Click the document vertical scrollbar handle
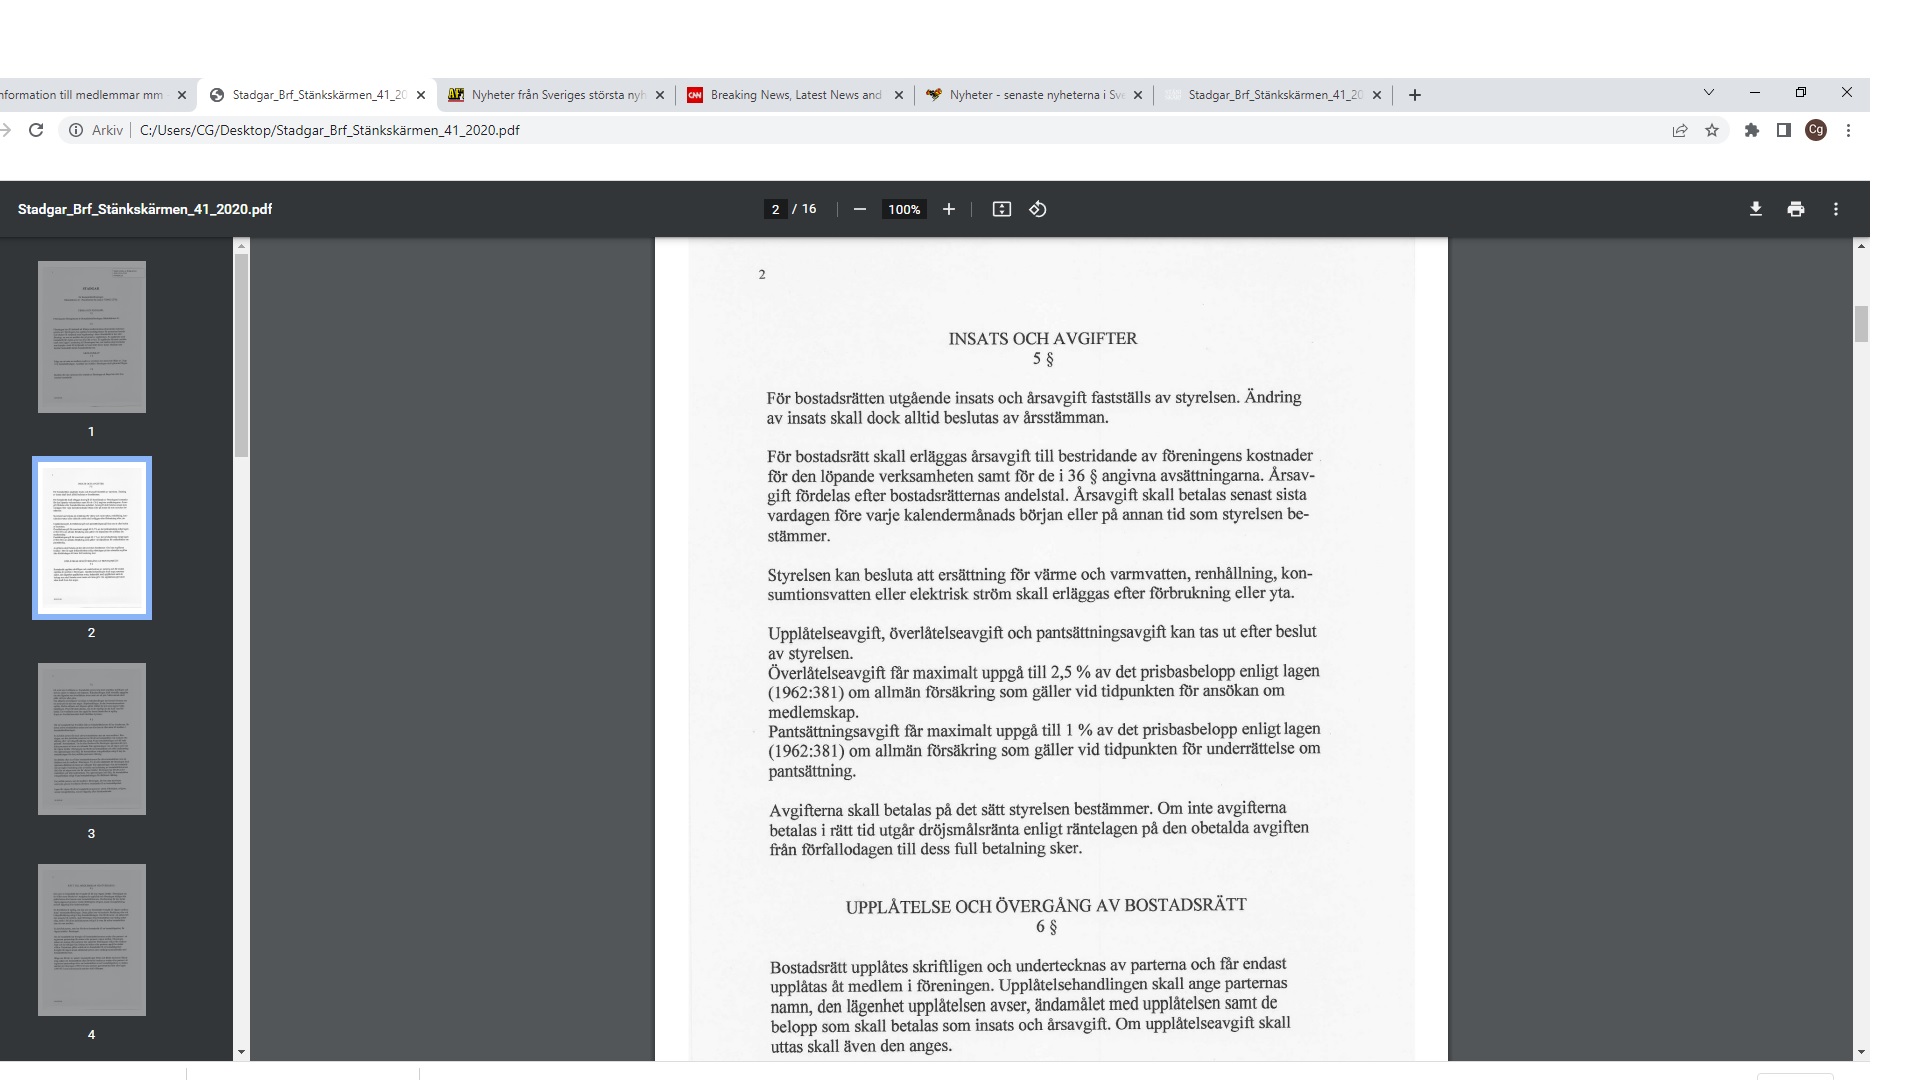This screenshot has height=1080, width=1920. click(1861, 324)
